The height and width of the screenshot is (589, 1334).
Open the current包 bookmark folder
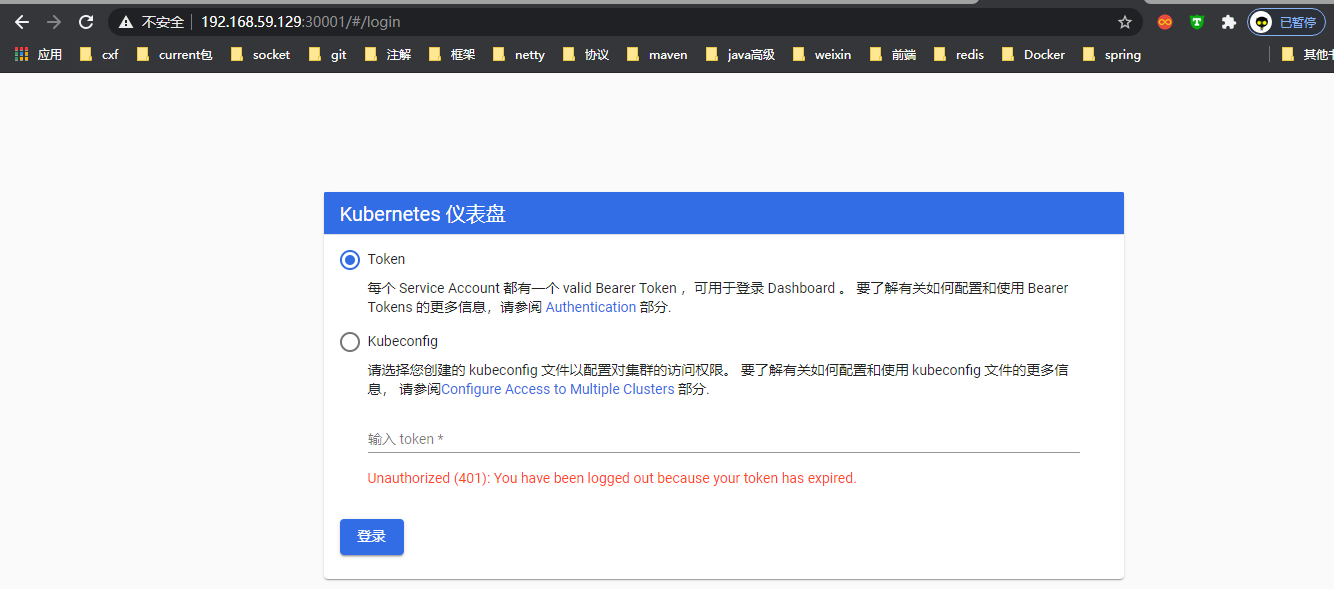point(174,55)
